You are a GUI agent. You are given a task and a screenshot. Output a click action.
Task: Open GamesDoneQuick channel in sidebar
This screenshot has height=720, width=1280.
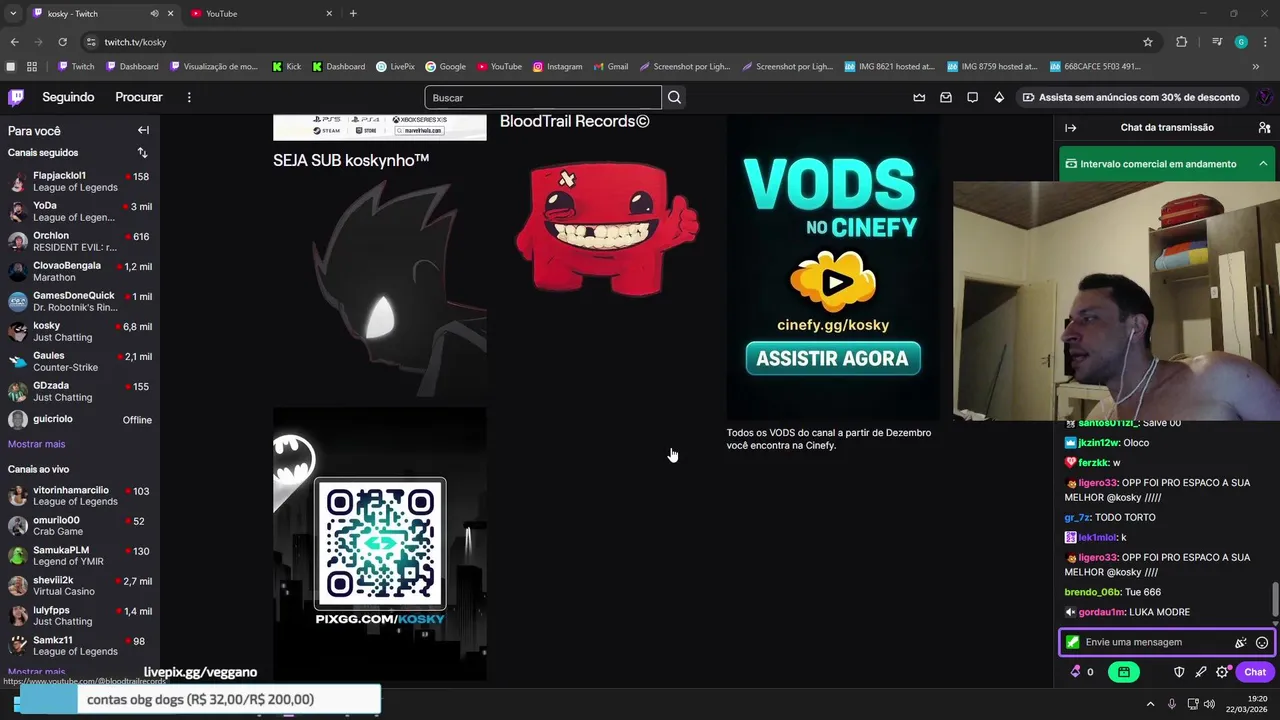(80, 301)
